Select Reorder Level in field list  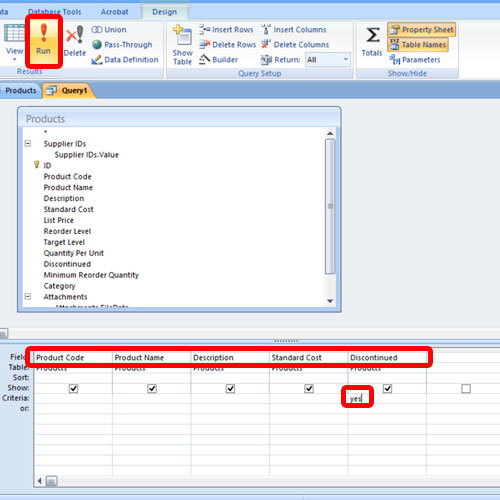pos(67,231)
